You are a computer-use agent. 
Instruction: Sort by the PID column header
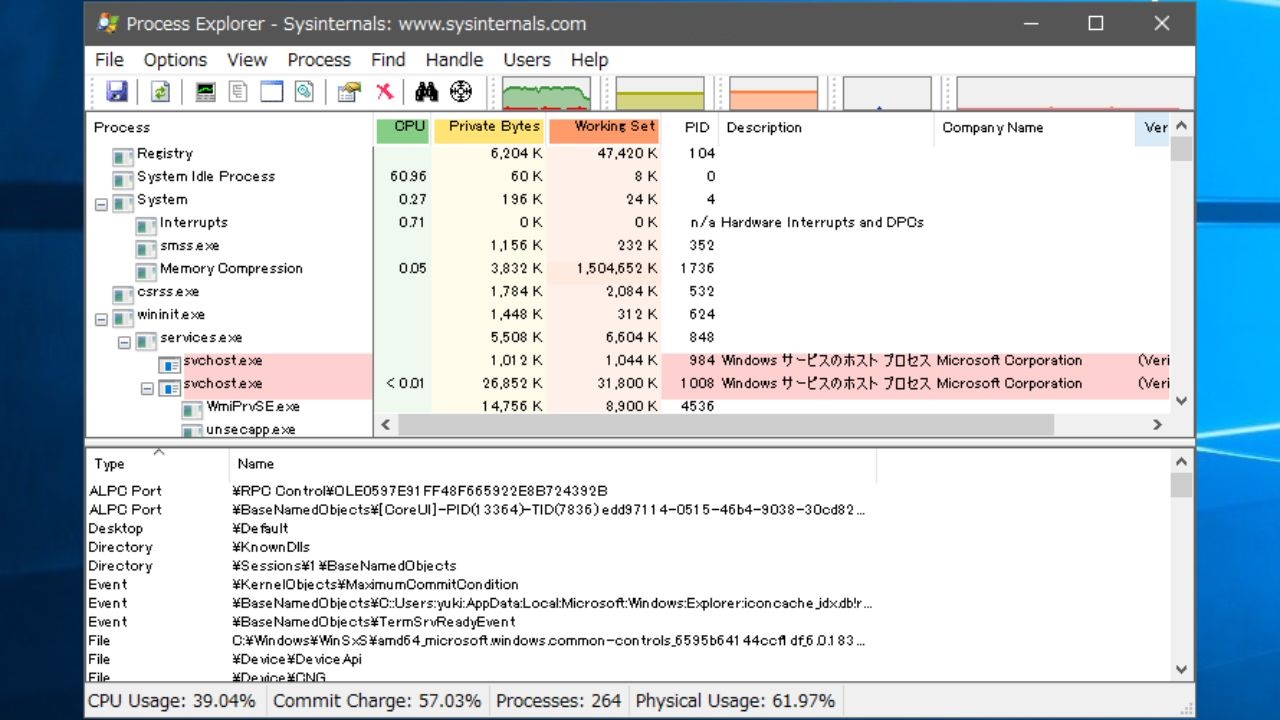pos(690,128)
